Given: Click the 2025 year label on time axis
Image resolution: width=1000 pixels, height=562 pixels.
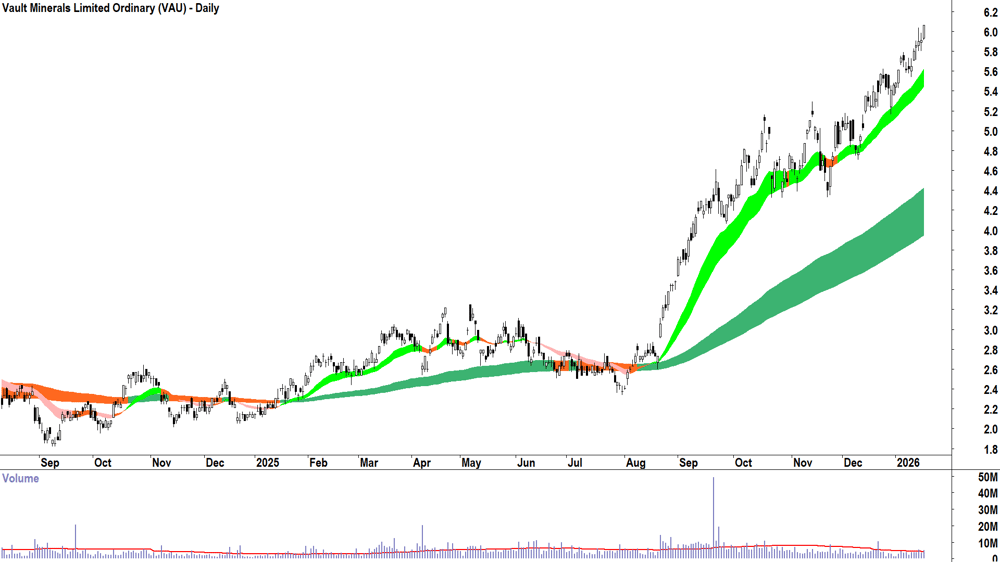Looking at the screenshot, I should [x=267, y=463].
